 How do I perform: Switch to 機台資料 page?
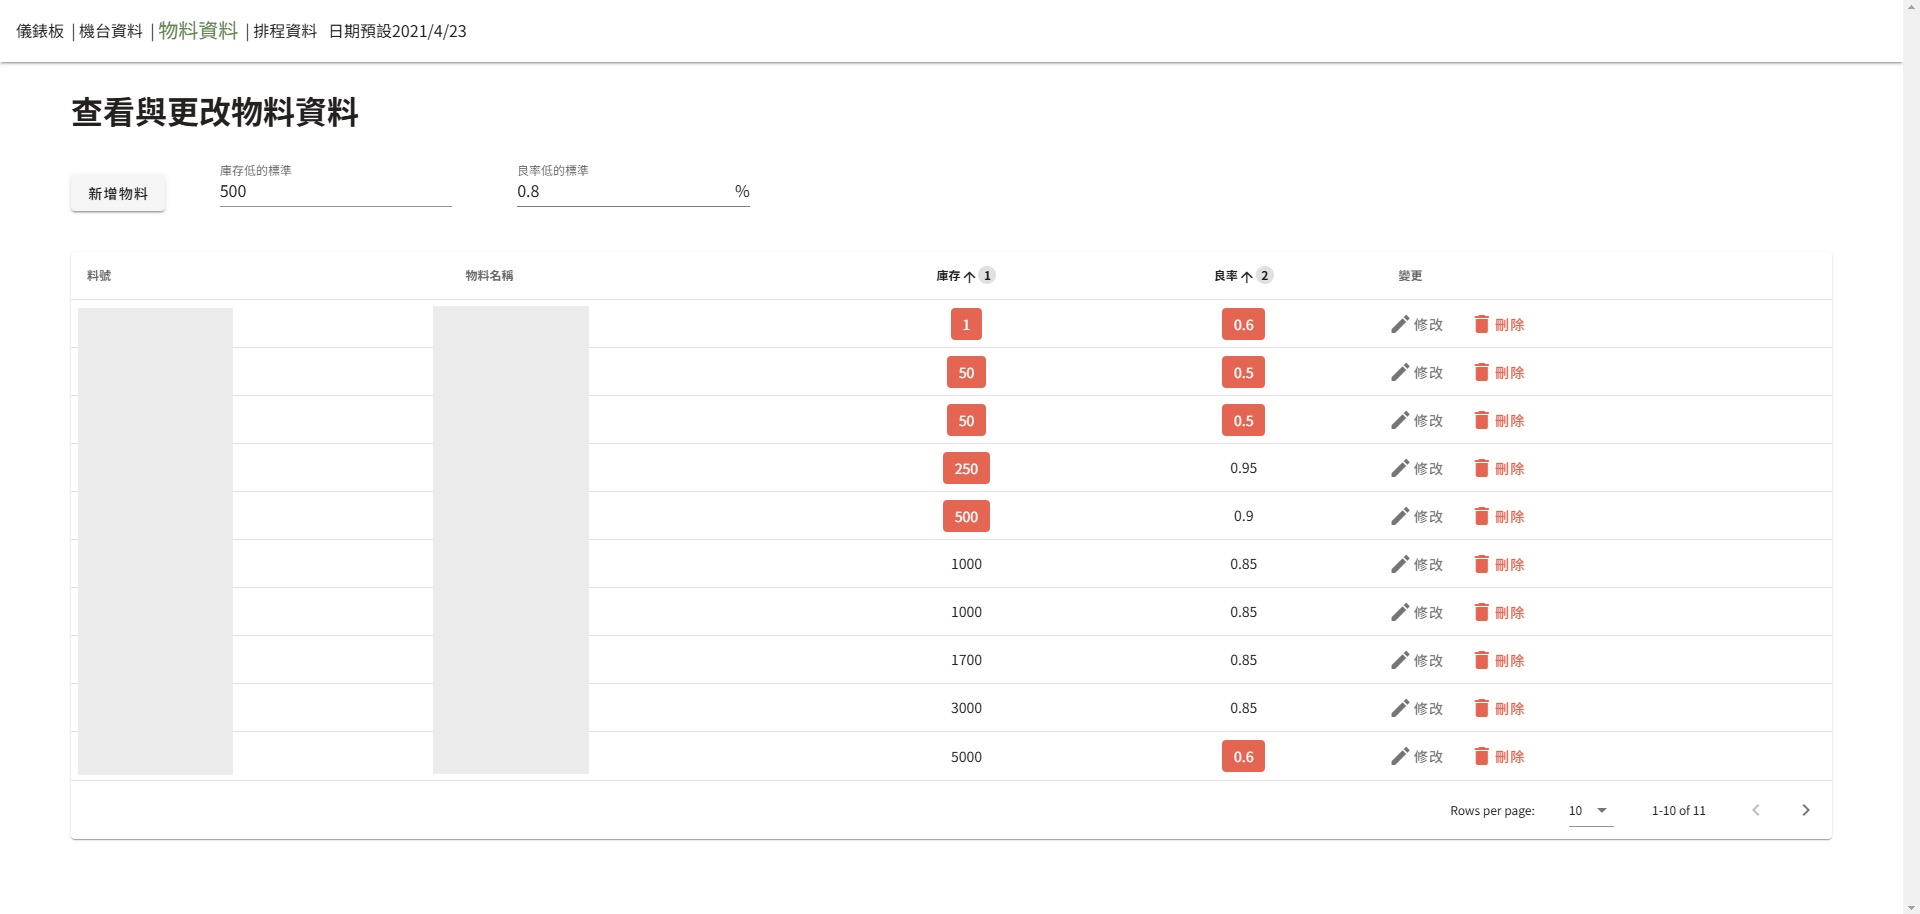111,31
